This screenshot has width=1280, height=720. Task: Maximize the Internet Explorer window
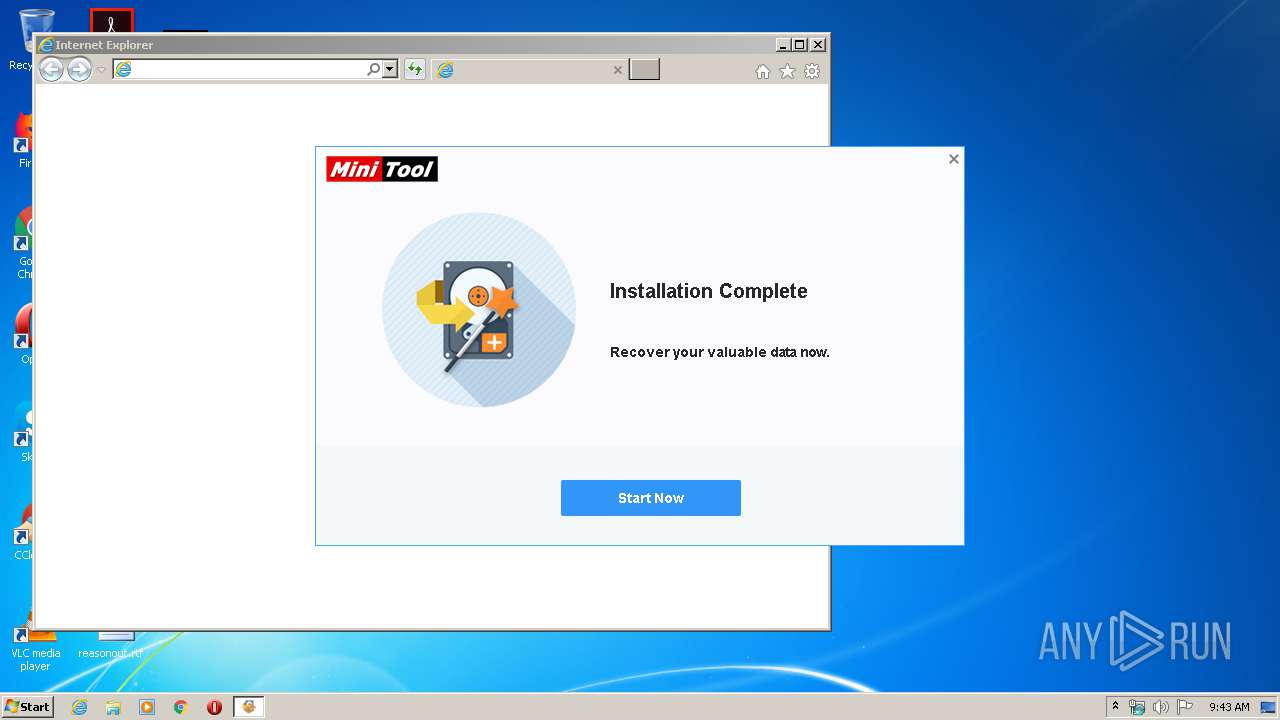pyautogui.click(x=799, y=45)
